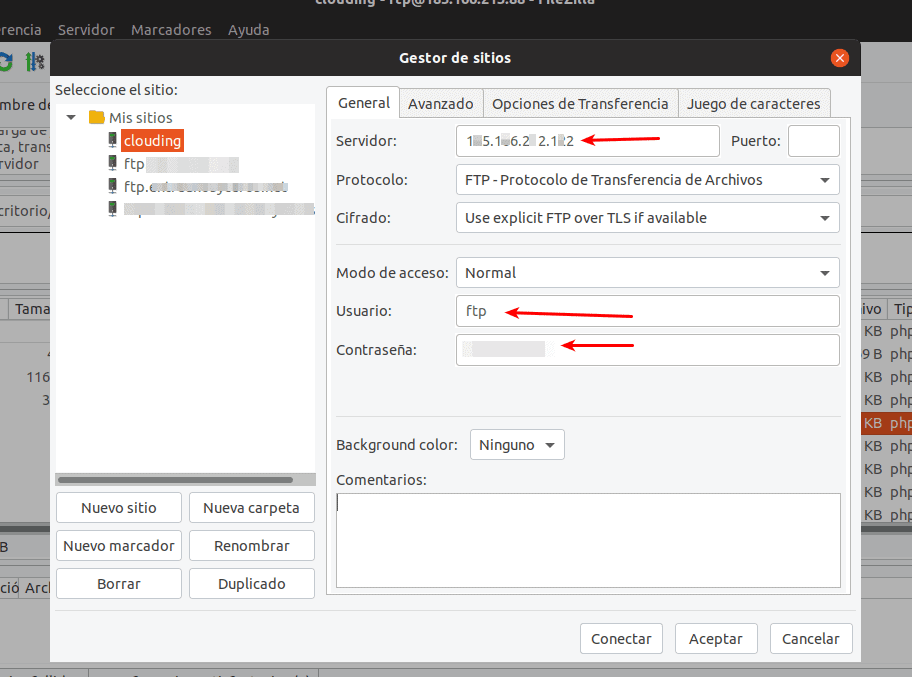912x677 pixels.
Task: Click the Borrar button
Action: tap(119, 583)
